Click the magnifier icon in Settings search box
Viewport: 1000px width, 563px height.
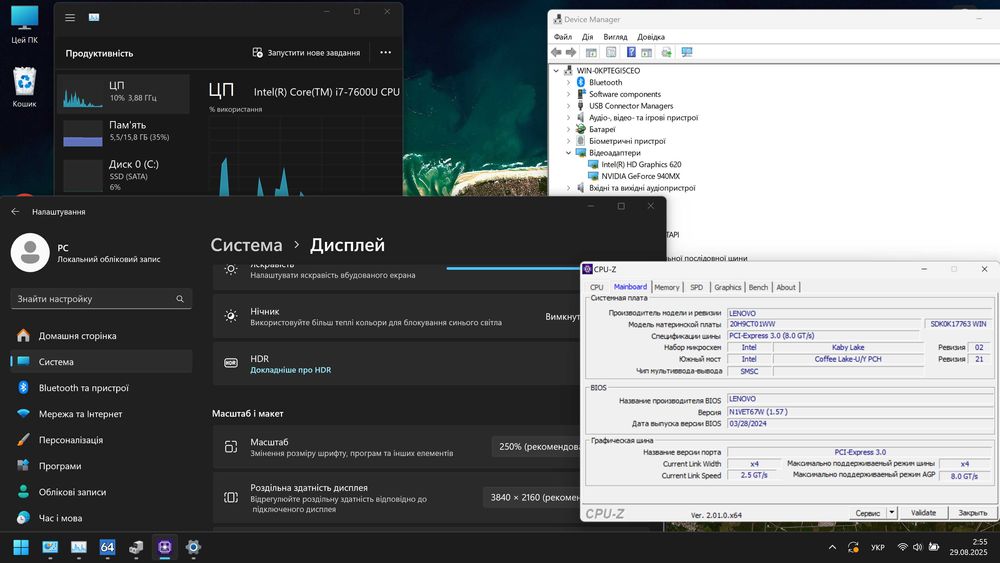(180, 298)
